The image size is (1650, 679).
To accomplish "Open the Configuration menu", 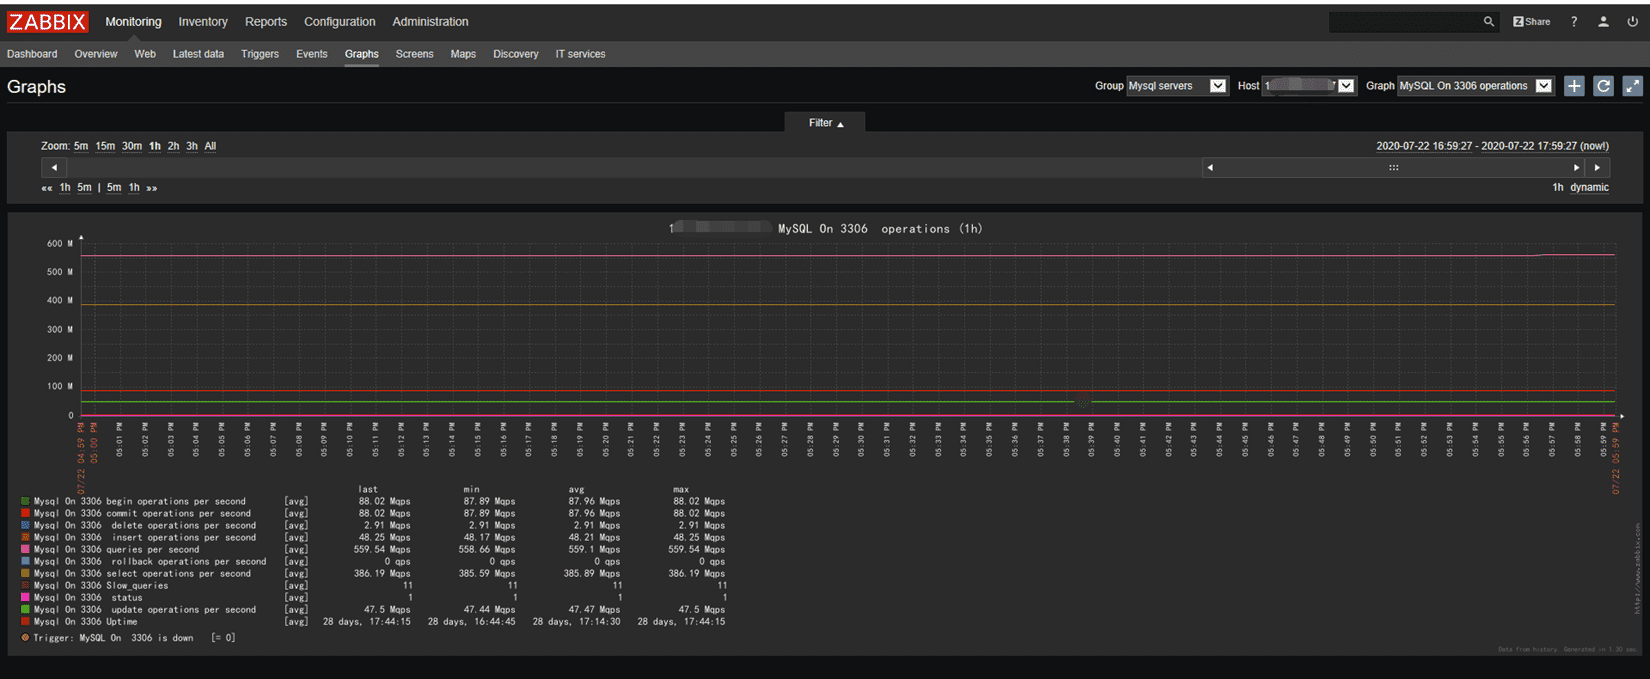I will [x=340, y=22].
